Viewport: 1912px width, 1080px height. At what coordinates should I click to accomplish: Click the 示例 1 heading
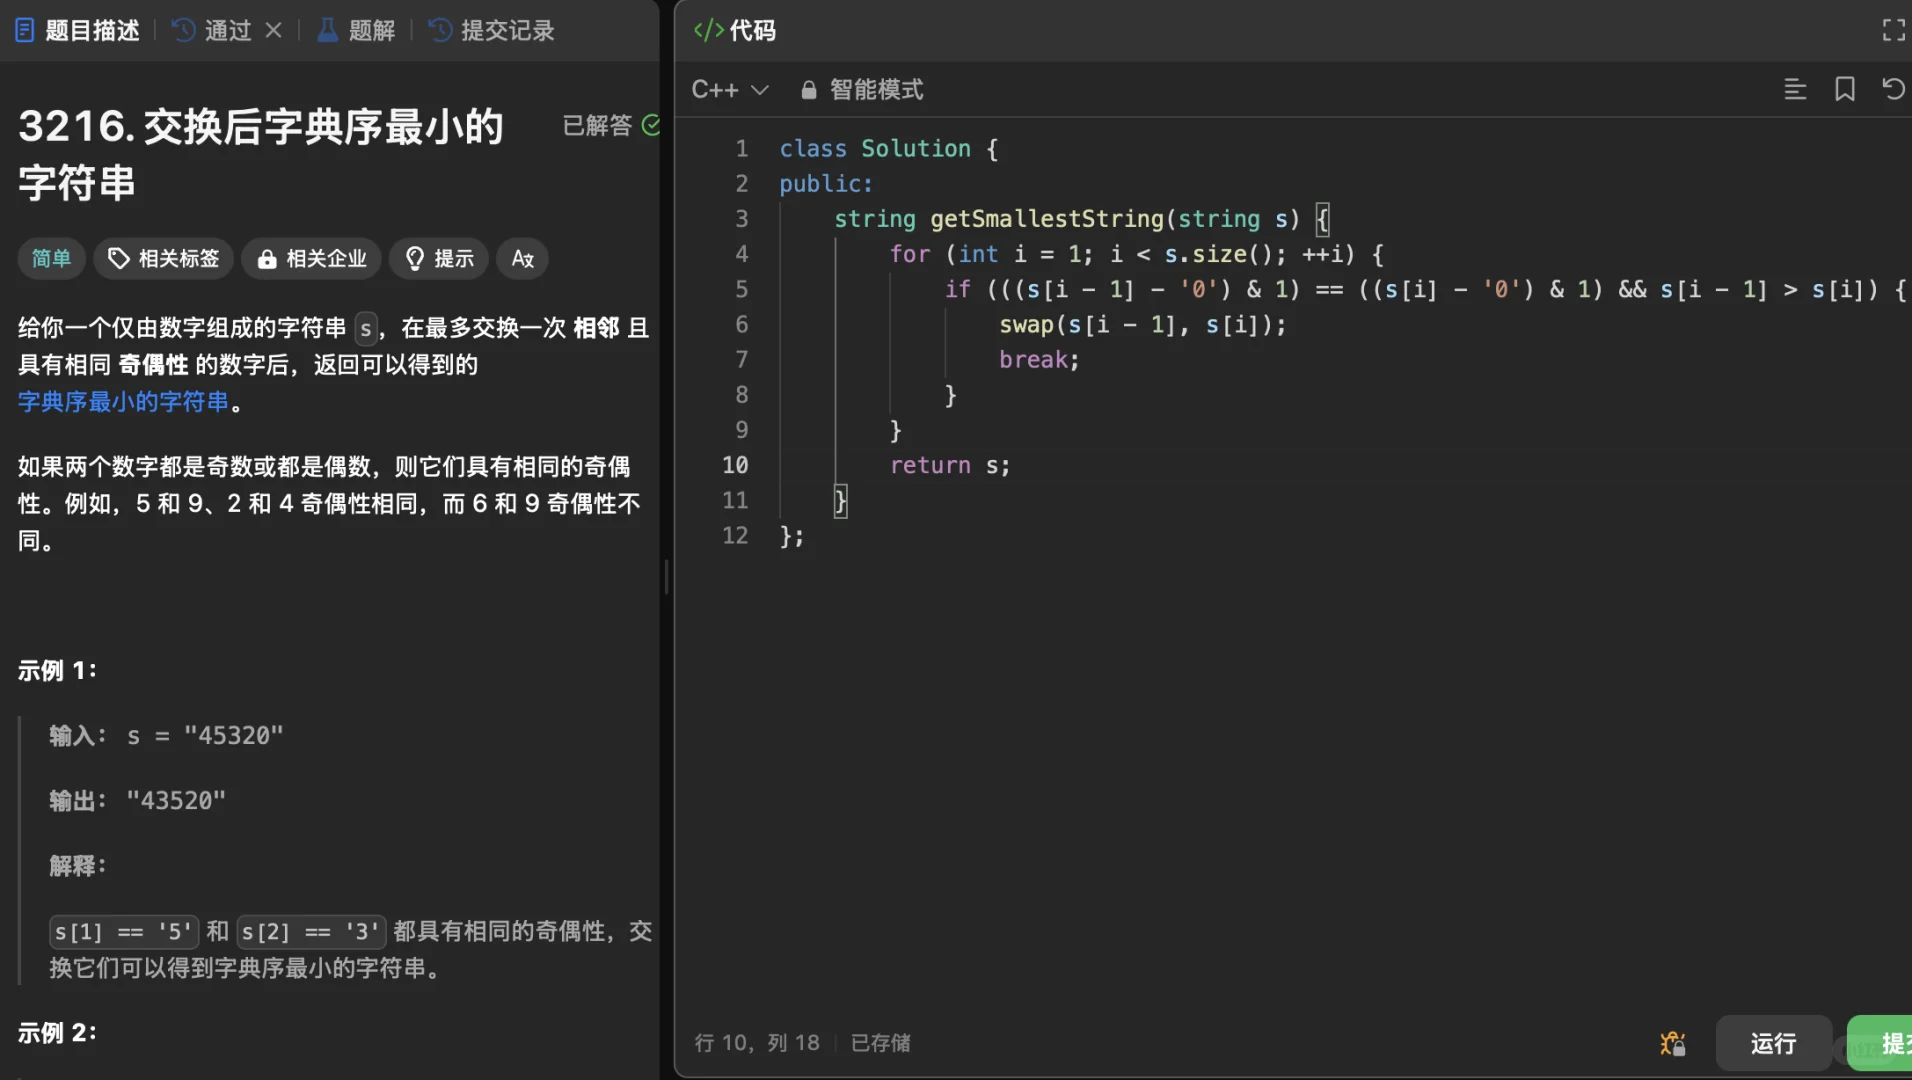point(57,671)
